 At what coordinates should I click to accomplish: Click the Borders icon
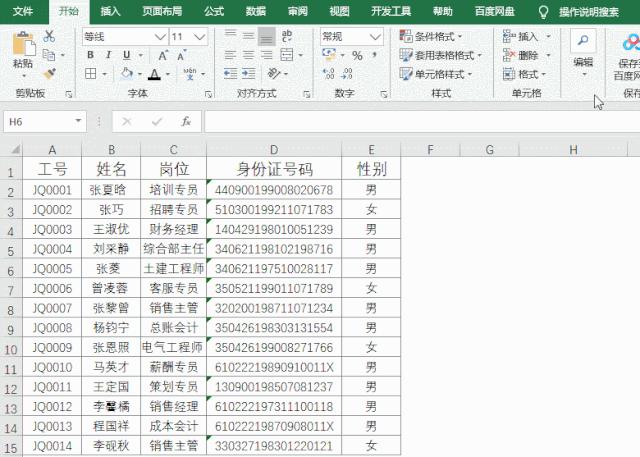point(91,74)
